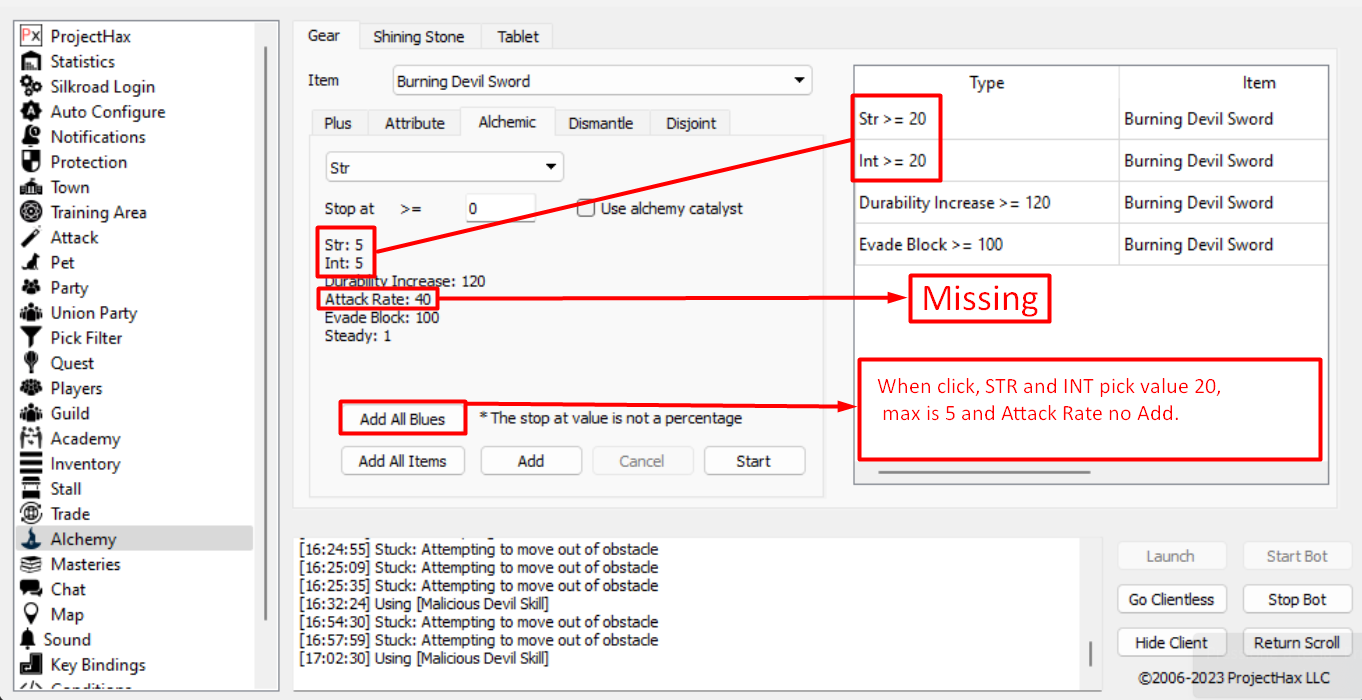Click the Stop at value input field
1362x700 pixels.
click(500, 209)
